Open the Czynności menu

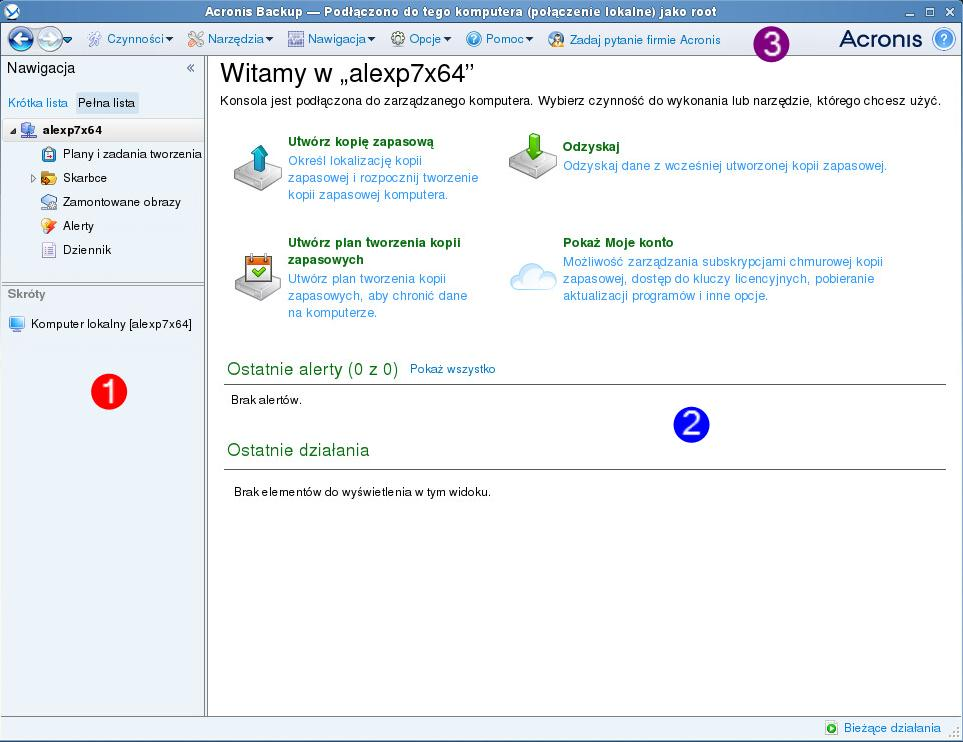tap(139, 39)
